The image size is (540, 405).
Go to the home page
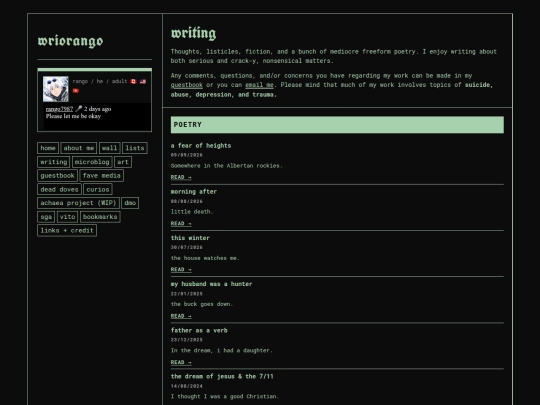click(48, 148)
